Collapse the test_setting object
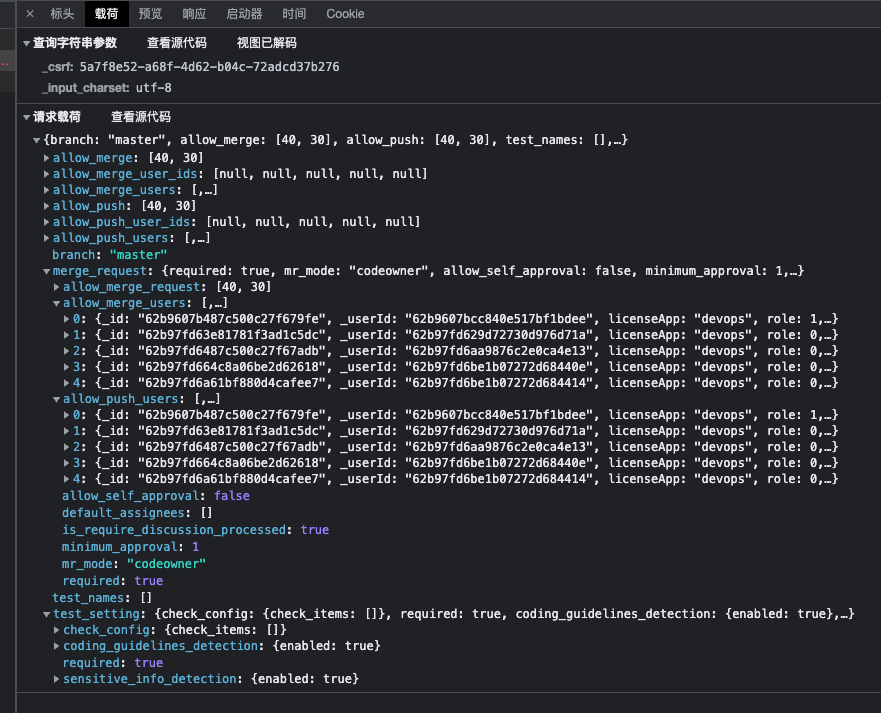The height and width of the screenshot is (713, 881). pyautogui.click(x=47, y=615)
